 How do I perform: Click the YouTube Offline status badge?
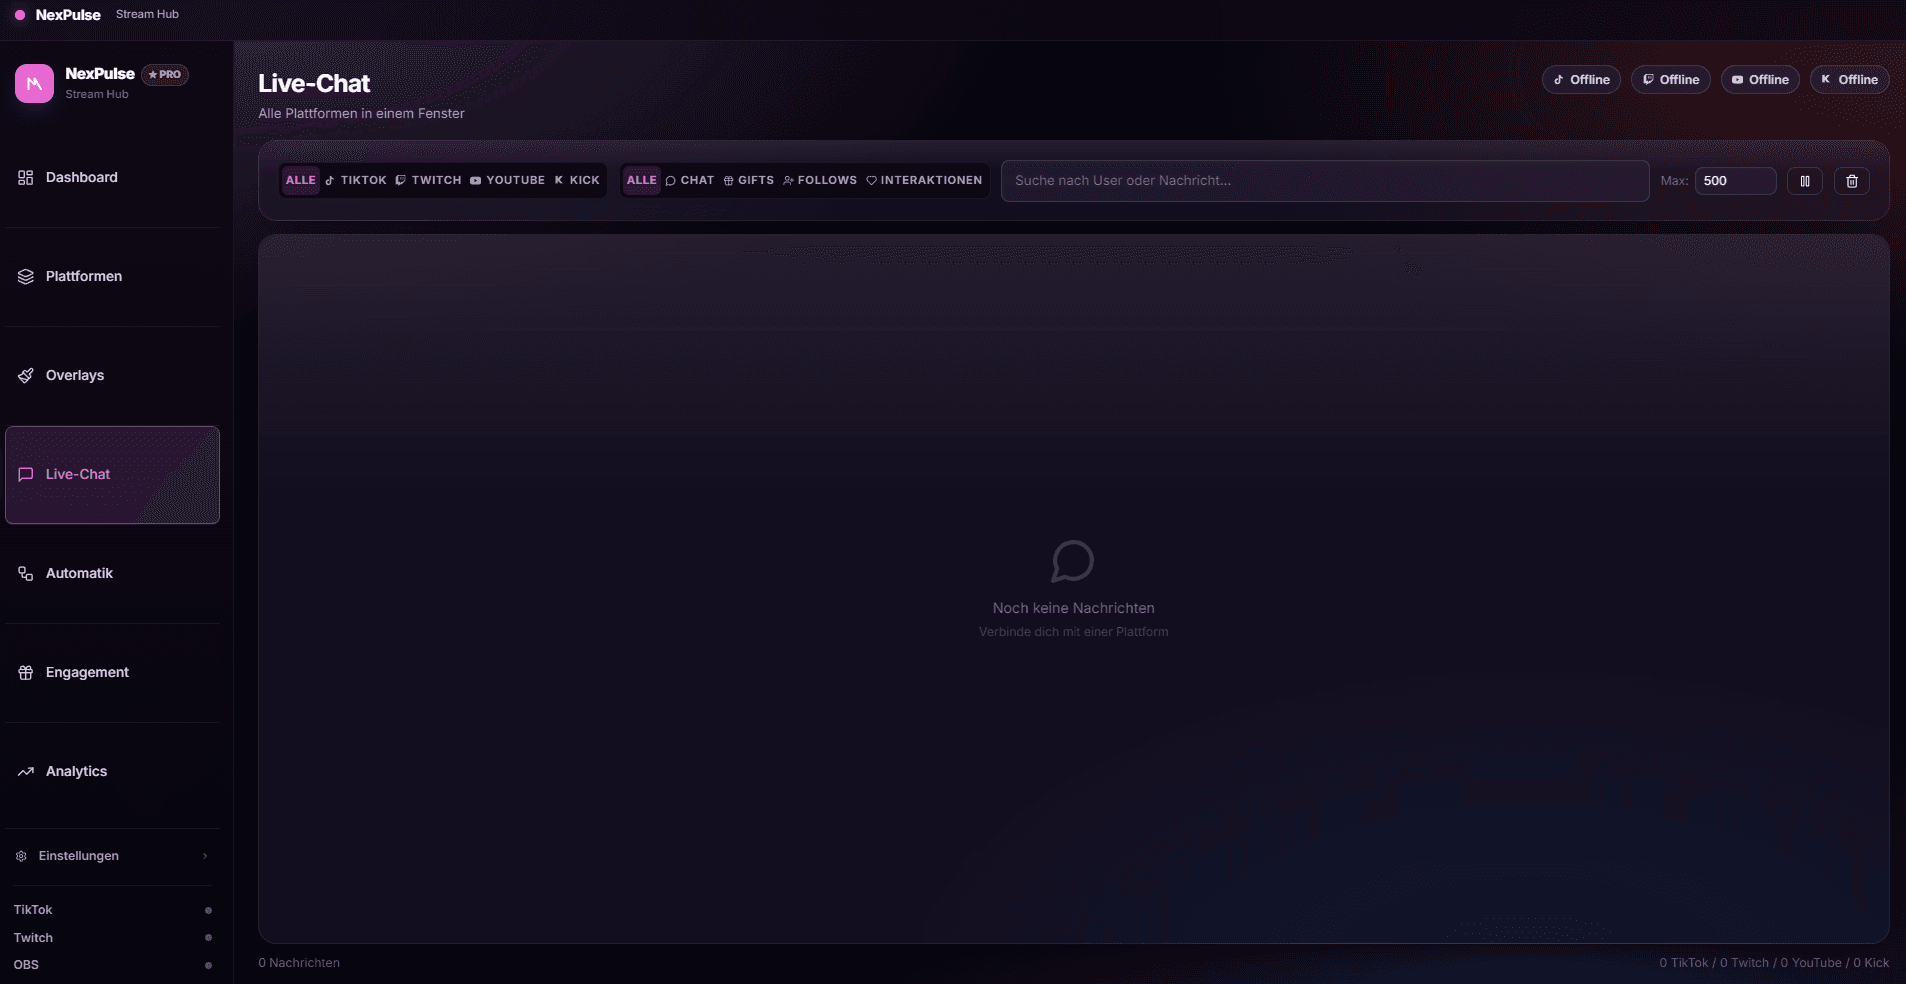pos(1760,80)
